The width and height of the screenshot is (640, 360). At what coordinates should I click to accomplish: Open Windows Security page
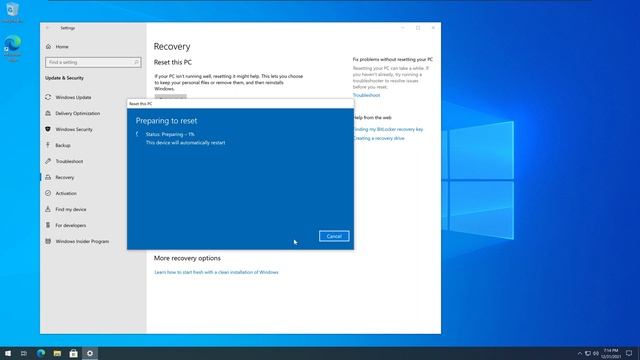74,129
